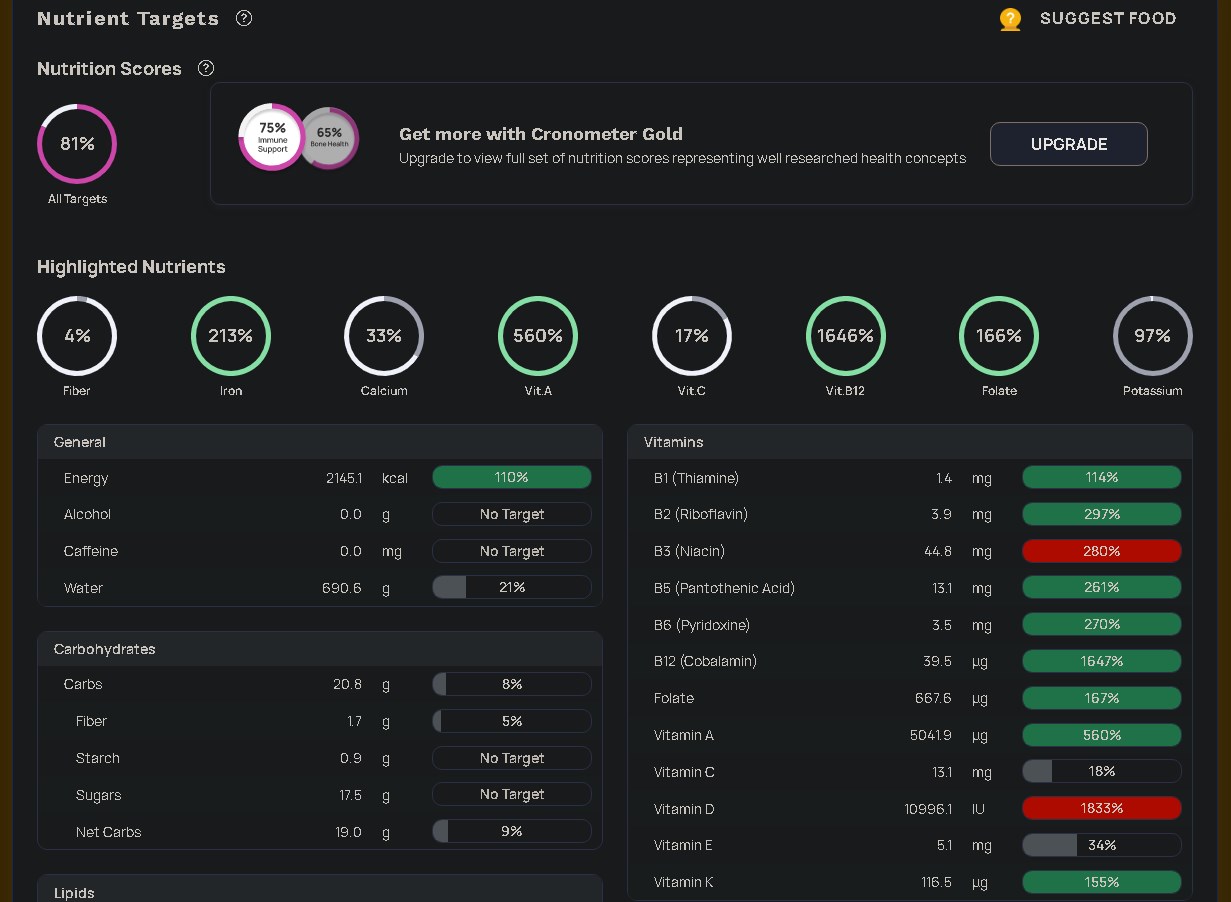Click the Net Carbs 9% progress bar
Image resolution: width=1231 pixels, height=902 pixels.
[x=512, y=832]
